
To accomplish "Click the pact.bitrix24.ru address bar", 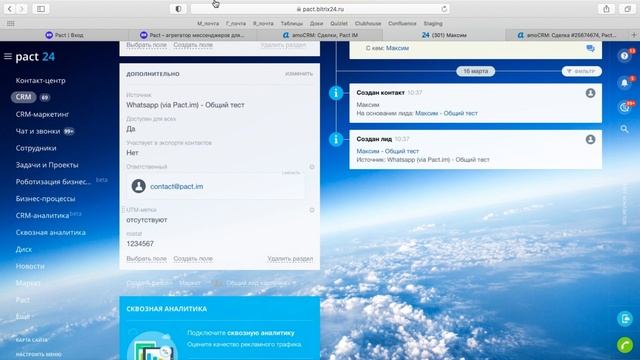I will tap(320, 9).
